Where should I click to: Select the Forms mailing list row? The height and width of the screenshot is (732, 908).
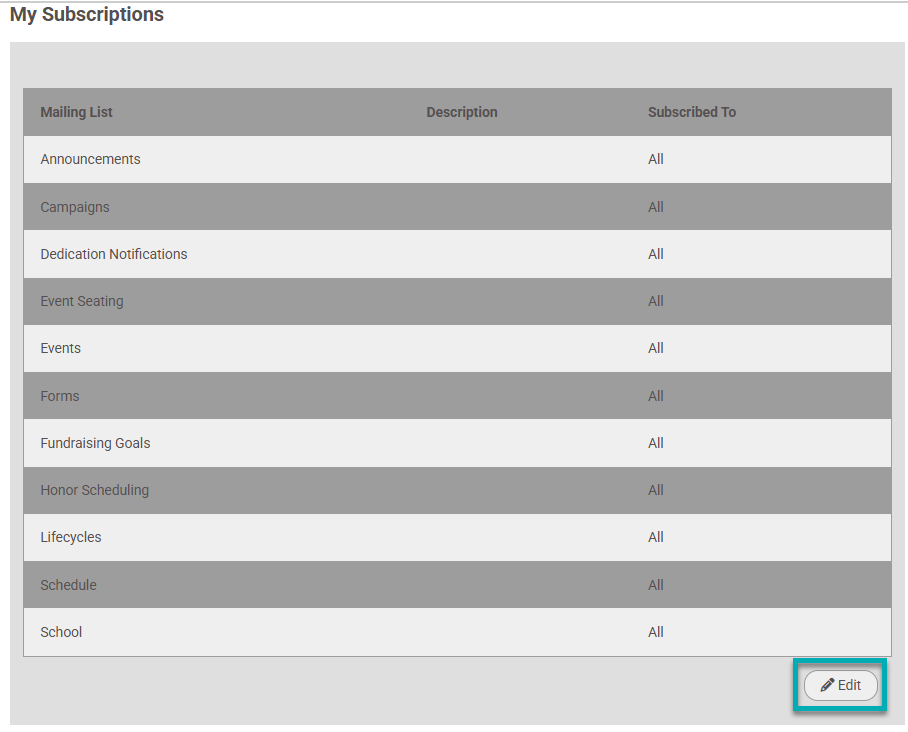pos(60,396)
